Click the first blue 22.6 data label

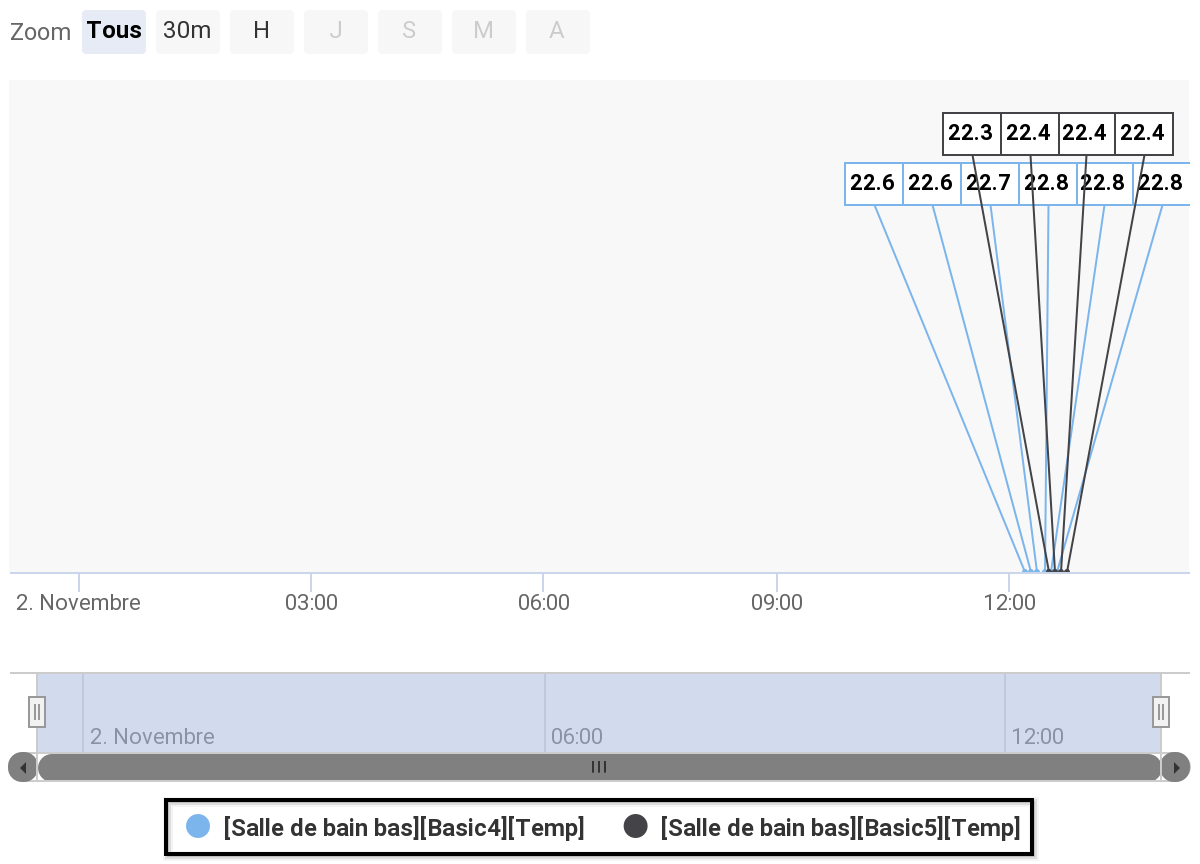coord(873,183)
